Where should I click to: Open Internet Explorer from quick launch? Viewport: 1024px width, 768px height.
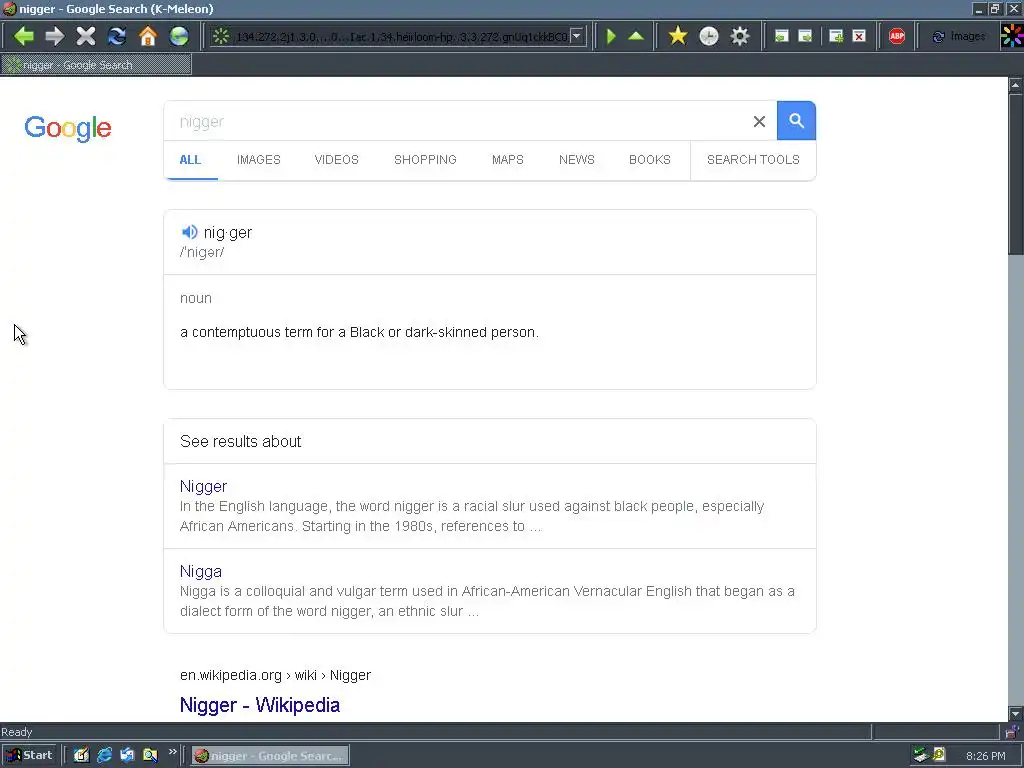click(x=104, y=756)
